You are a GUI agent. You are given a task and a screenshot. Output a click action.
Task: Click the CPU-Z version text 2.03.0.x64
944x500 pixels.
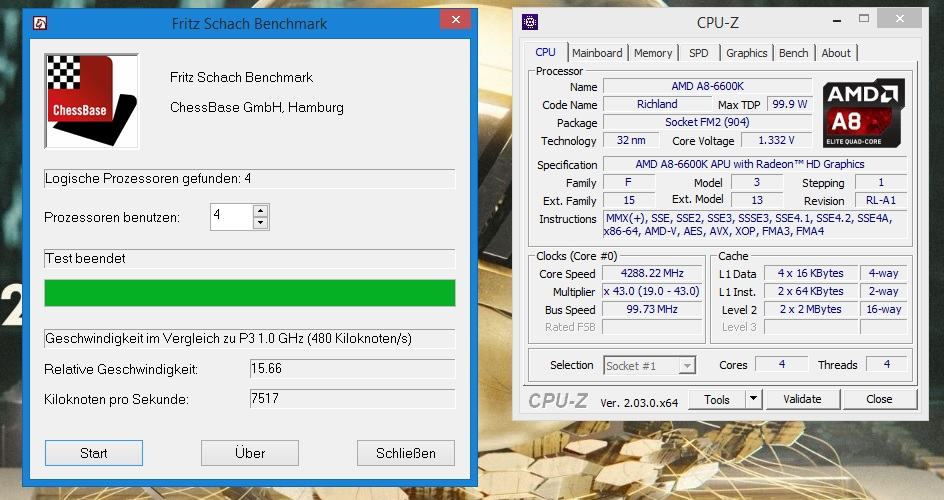(x=639, y=403)
